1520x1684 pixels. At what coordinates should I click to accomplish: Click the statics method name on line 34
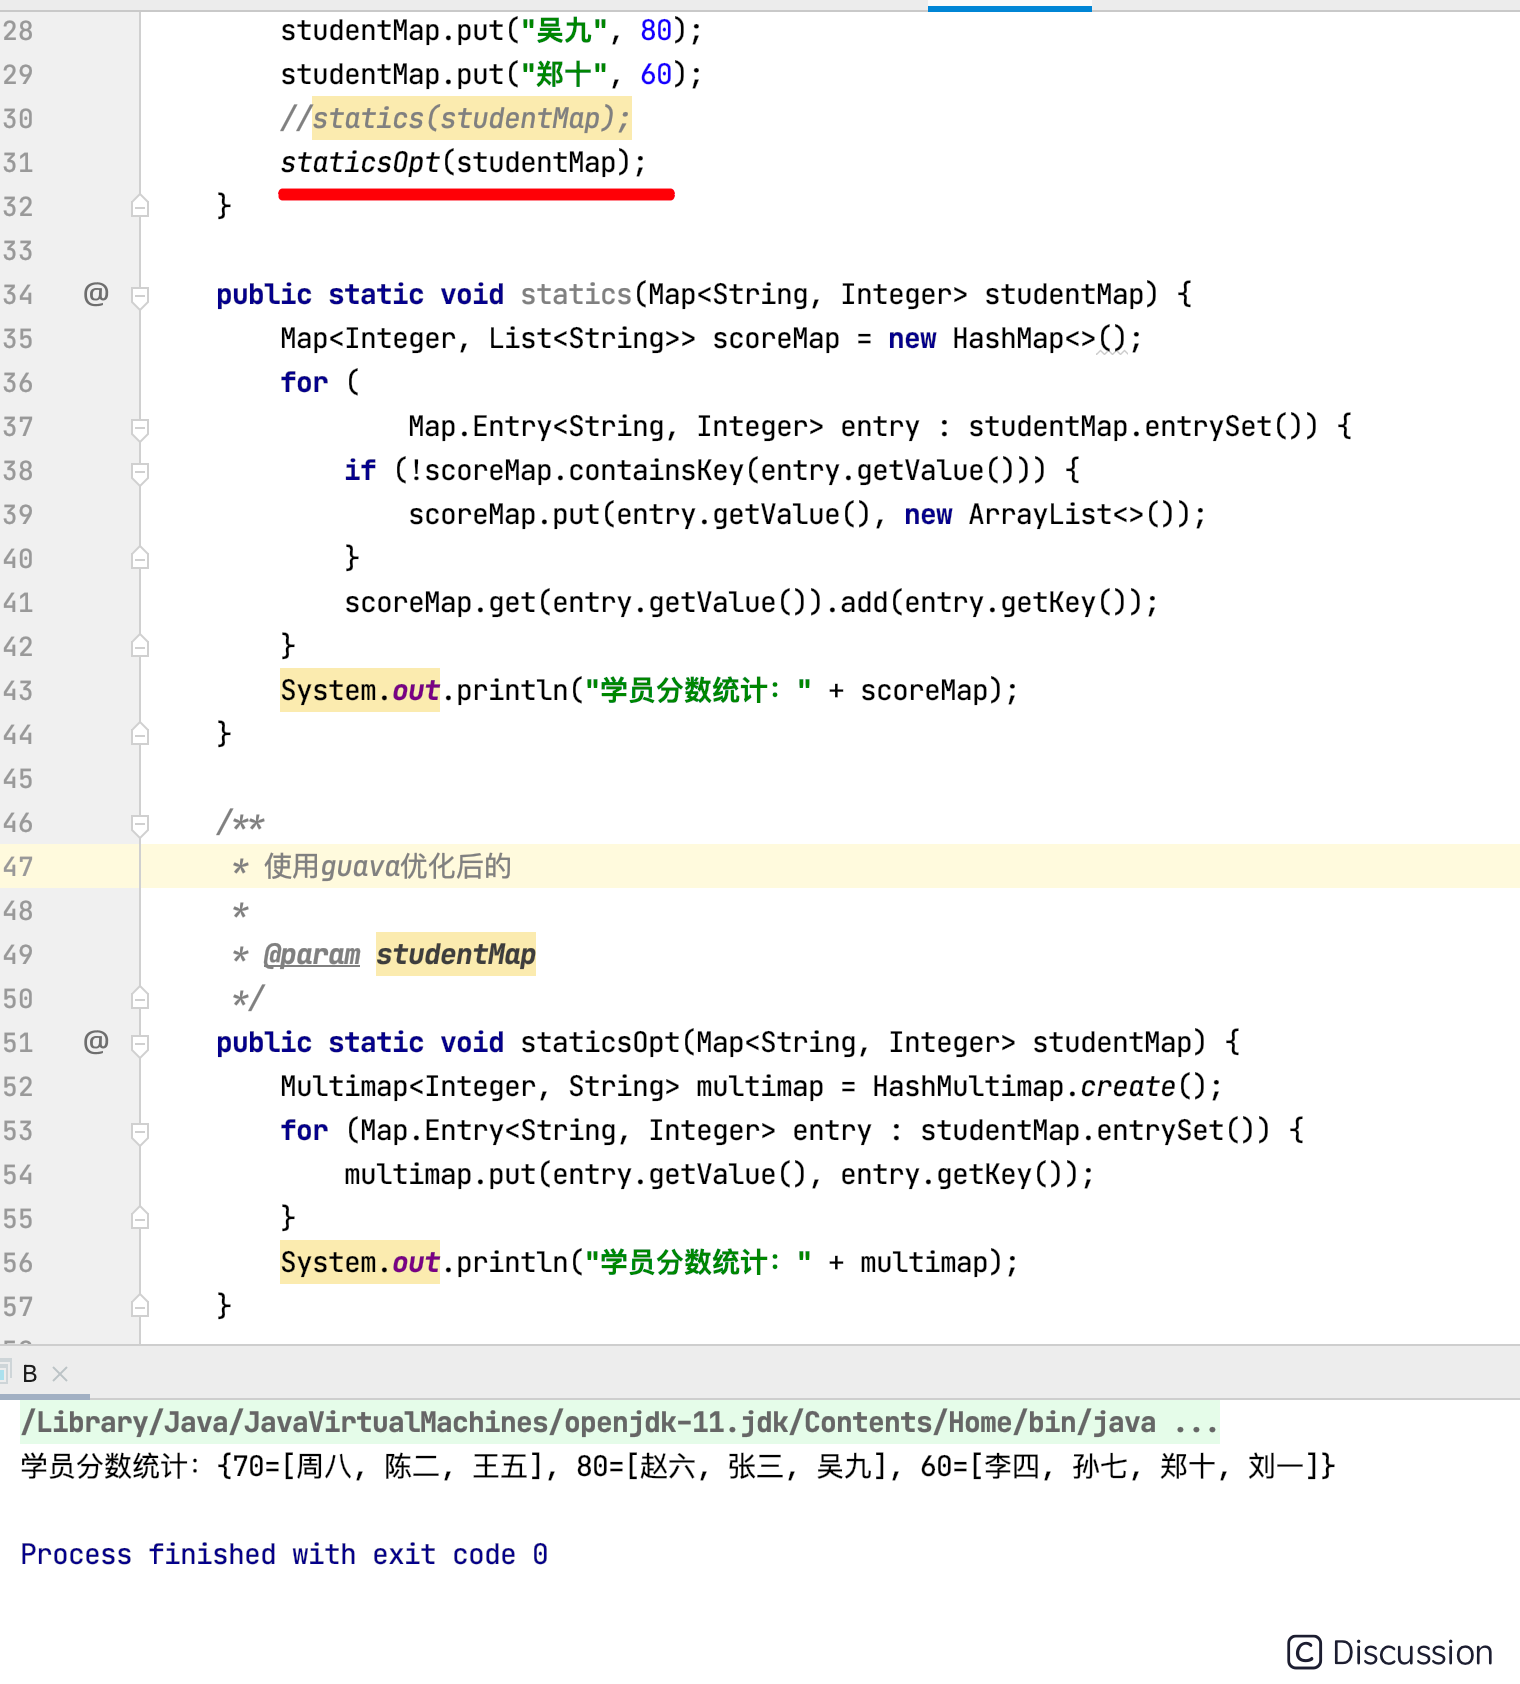click(x=576, y=294)
